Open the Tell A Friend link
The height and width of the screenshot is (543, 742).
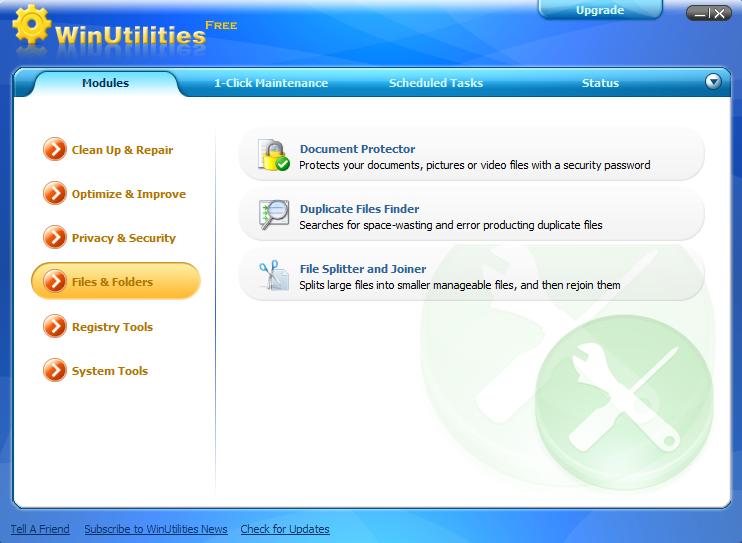click(x=40, y=529)
